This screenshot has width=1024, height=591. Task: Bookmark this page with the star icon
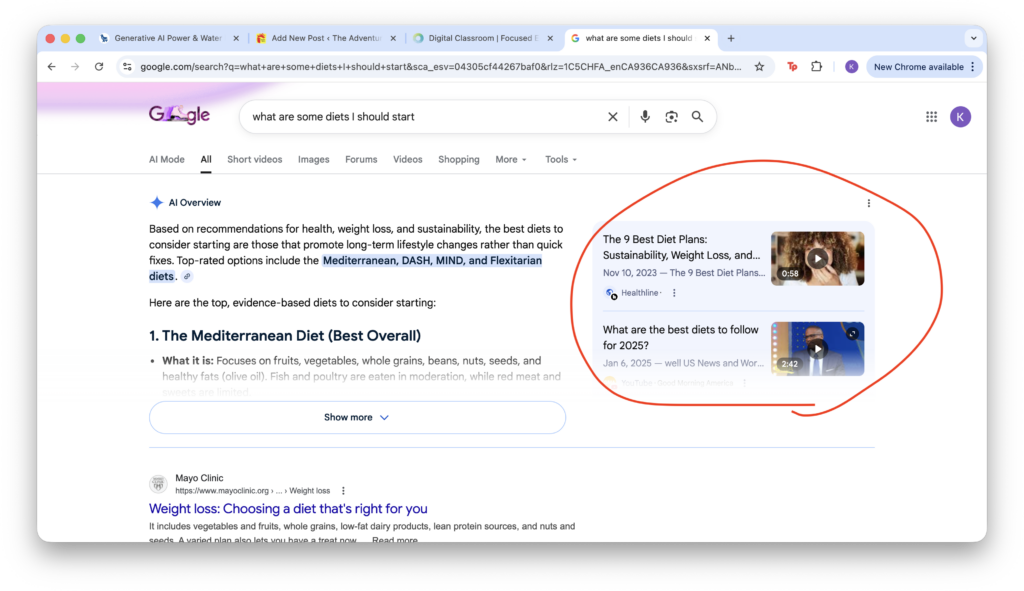click(759, 67)
